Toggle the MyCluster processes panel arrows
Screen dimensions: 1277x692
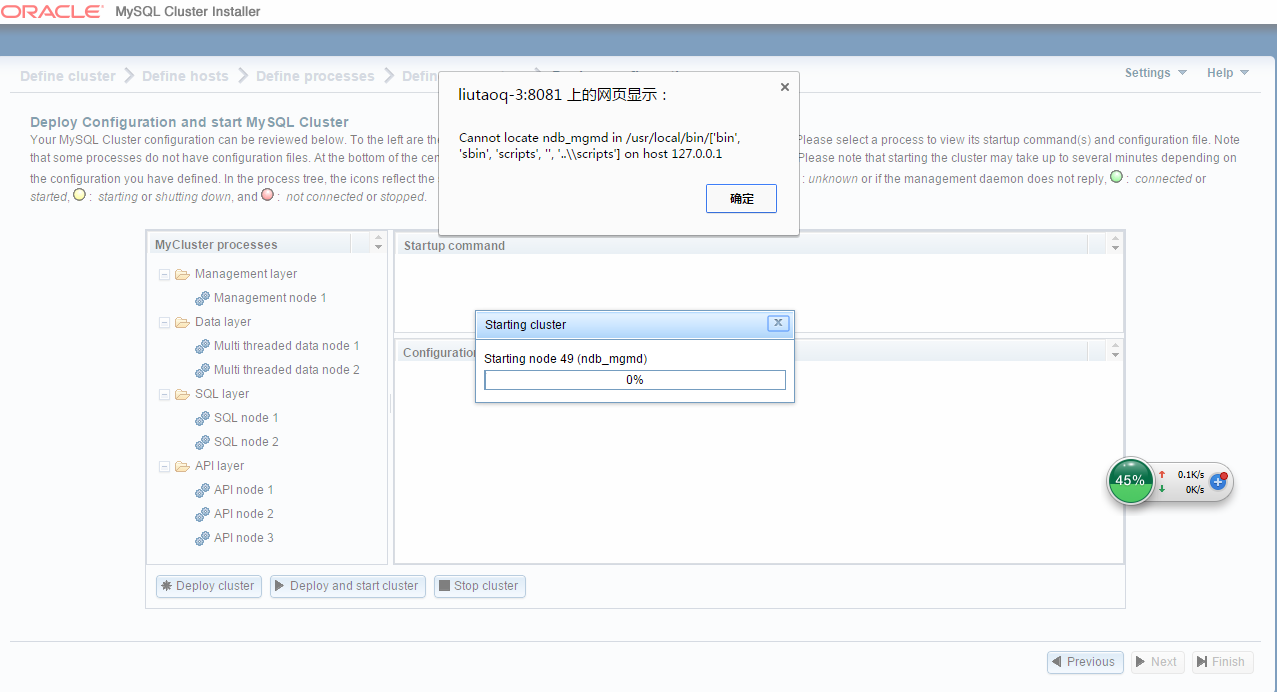pos(378,244)
